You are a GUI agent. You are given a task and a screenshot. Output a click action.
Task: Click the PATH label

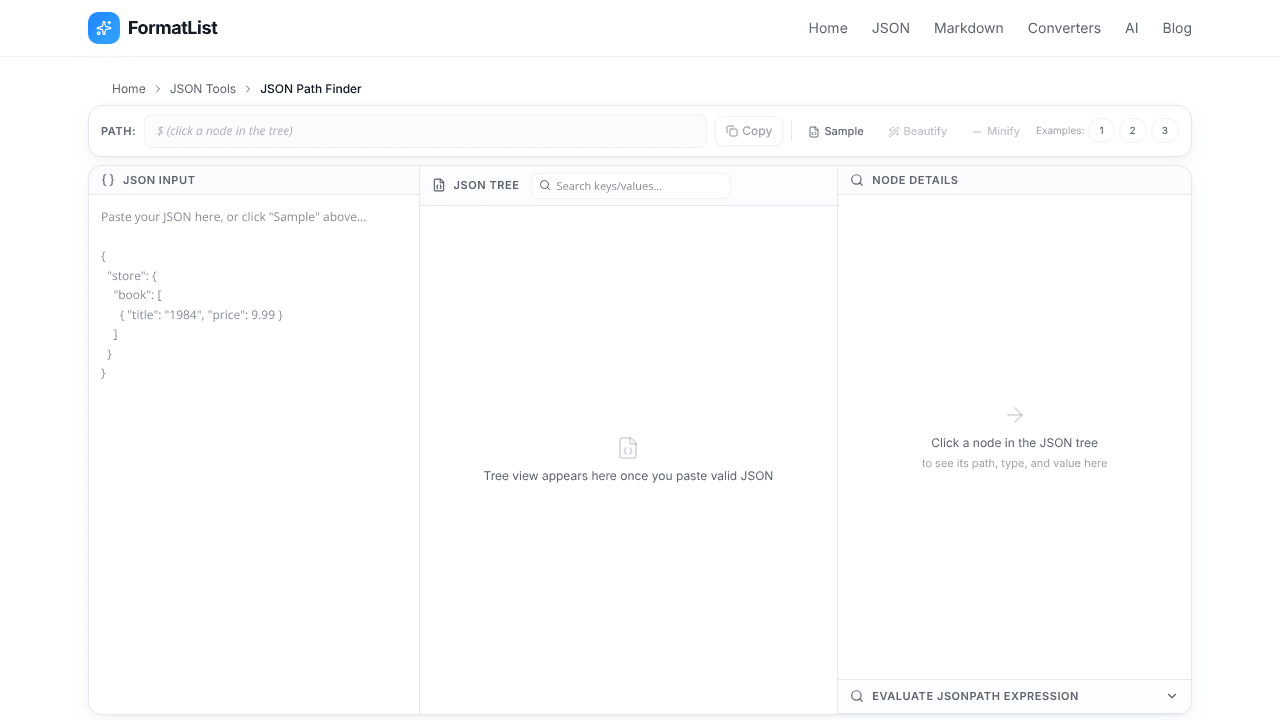pos(118,131)
